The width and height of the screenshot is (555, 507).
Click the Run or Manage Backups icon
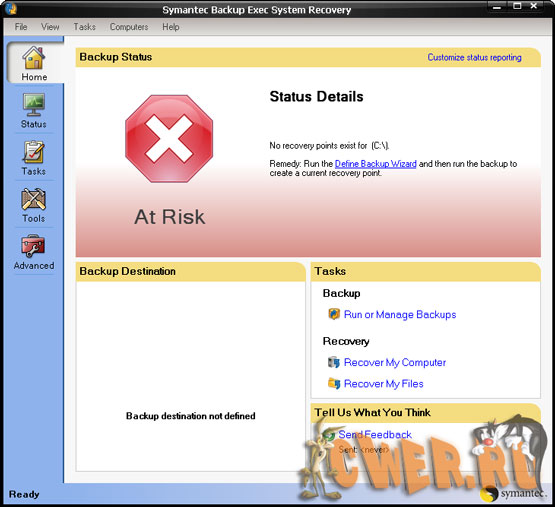tap(334, 314)
